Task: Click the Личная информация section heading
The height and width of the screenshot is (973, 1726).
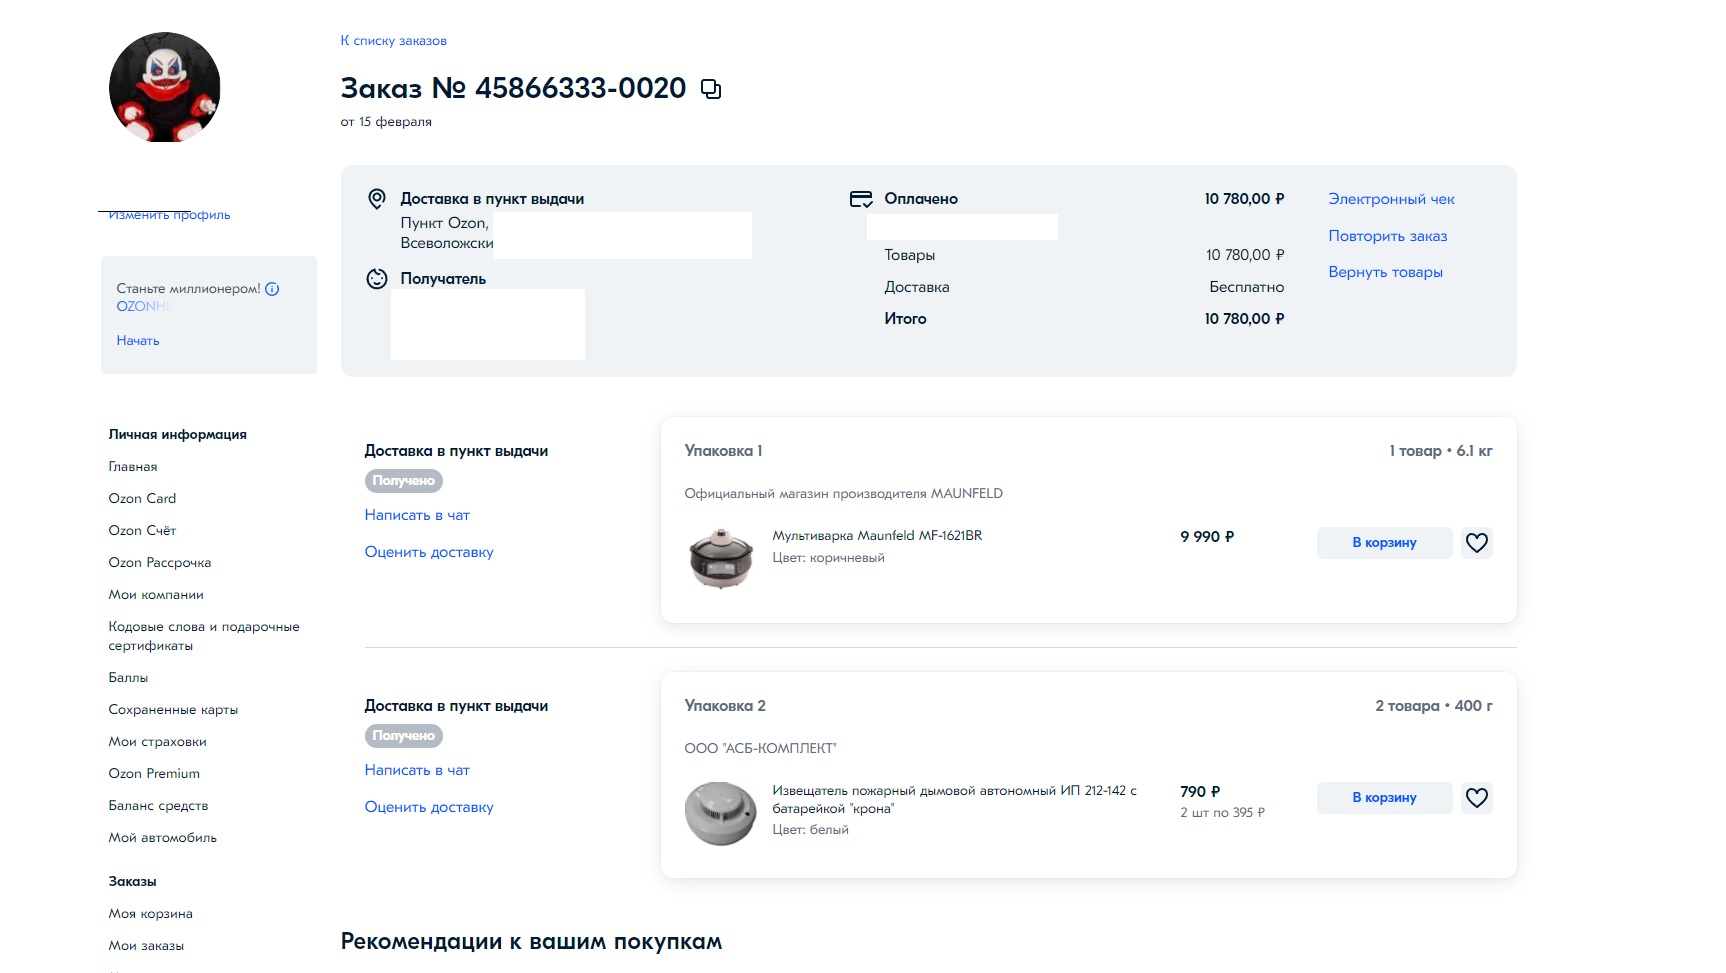Action: coord(178,435)
